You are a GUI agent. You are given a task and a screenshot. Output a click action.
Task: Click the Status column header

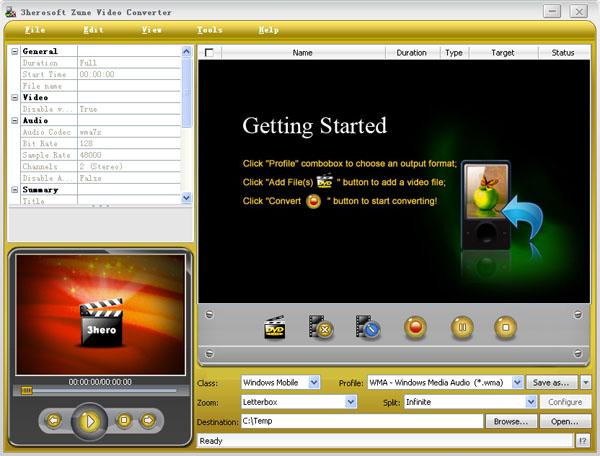click(x=563, y=53)
